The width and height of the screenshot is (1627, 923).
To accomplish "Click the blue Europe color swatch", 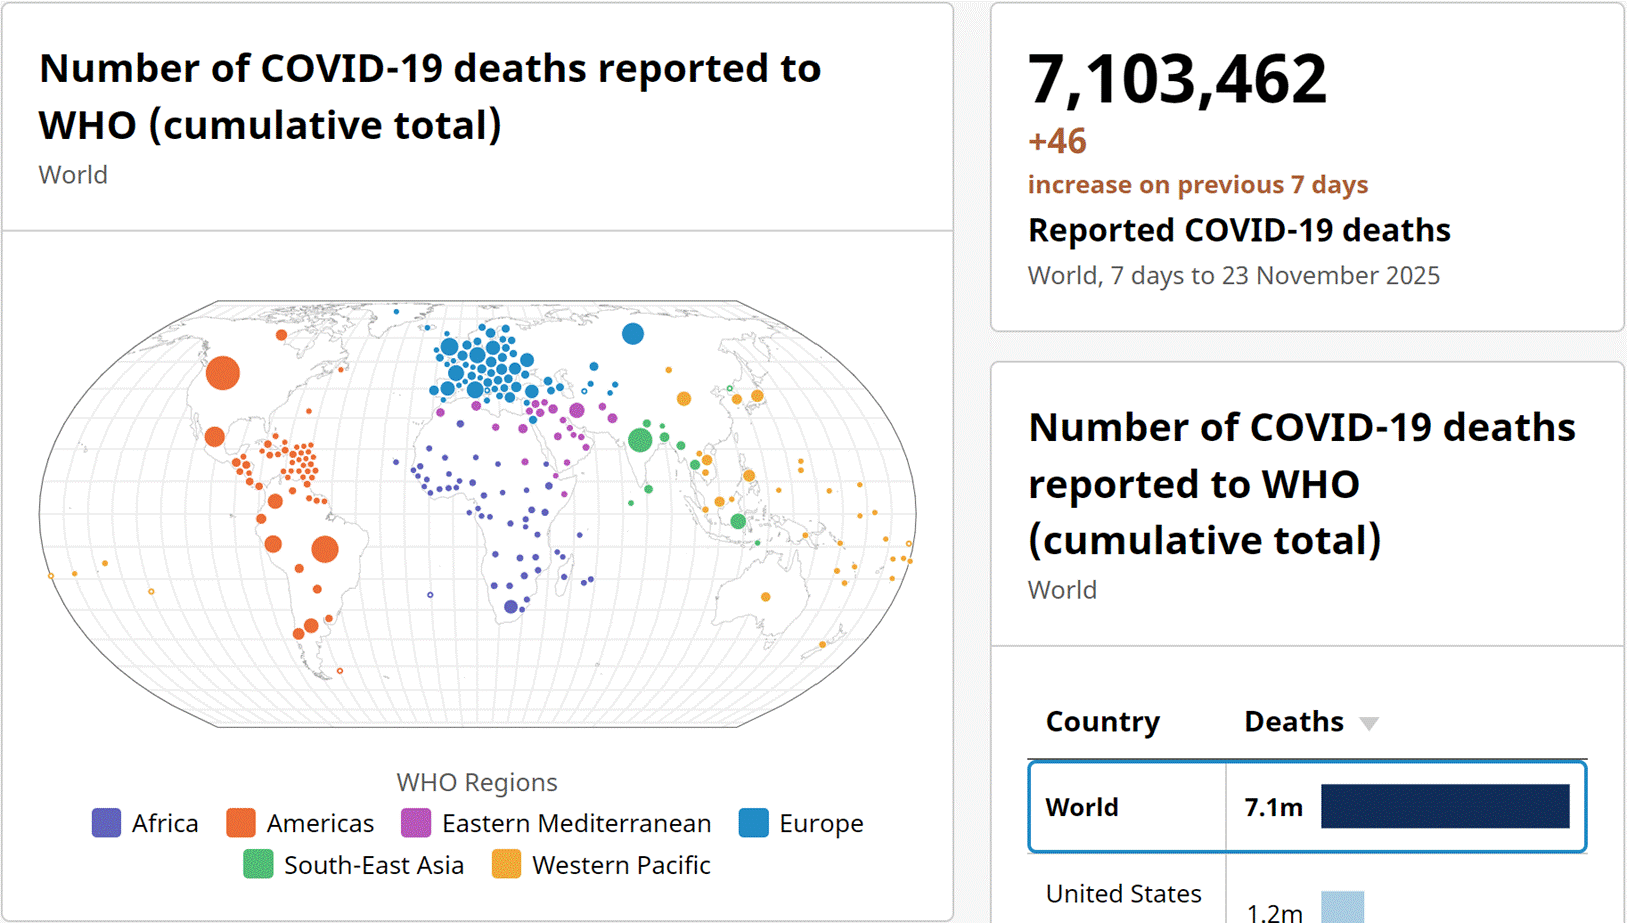I will 753,823.
